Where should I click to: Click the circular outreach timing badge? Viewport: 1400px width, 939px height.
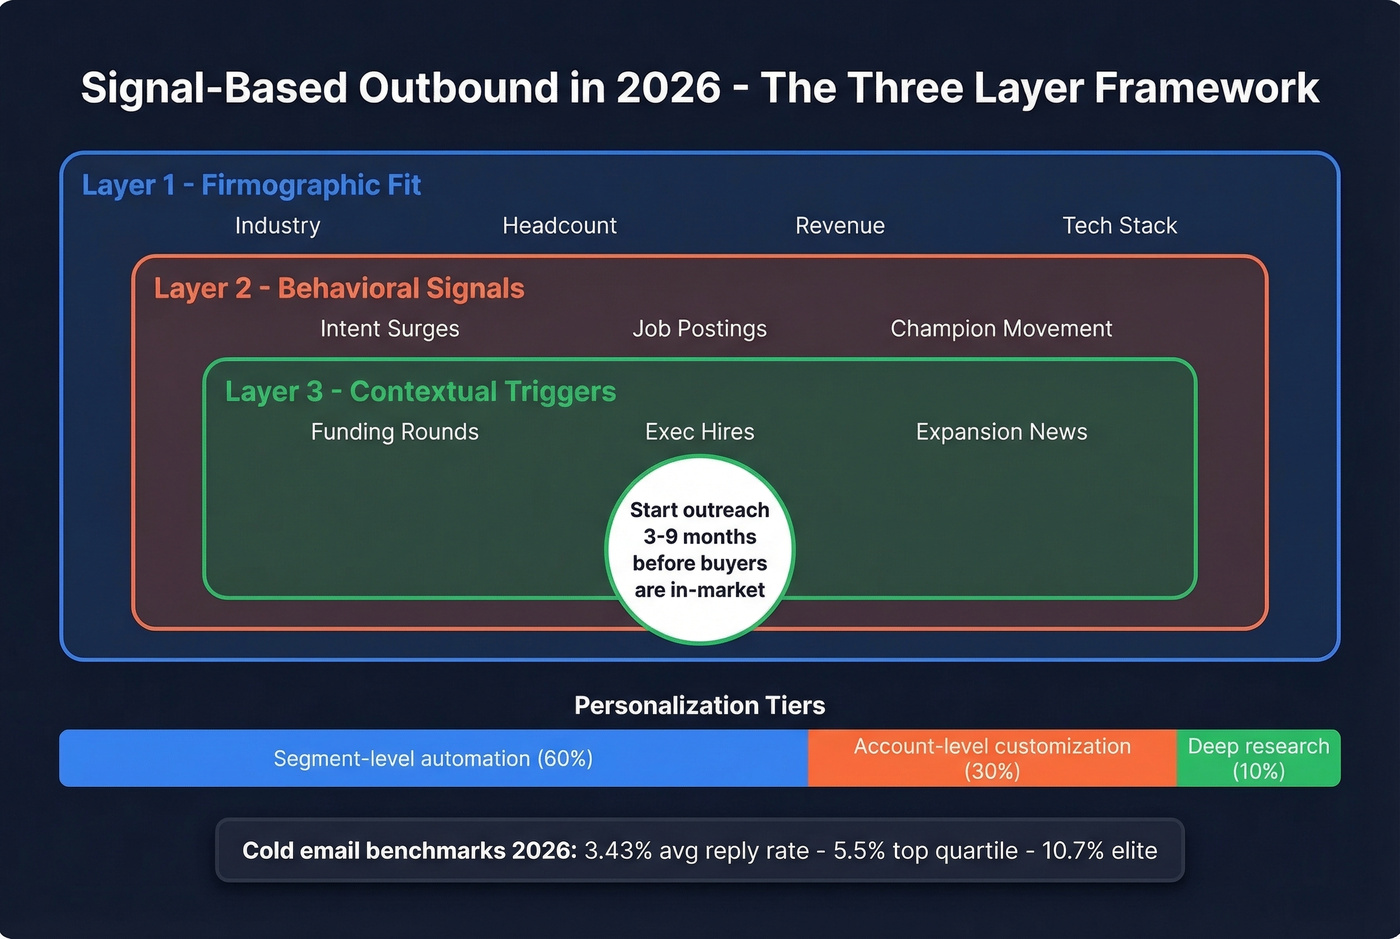coord(699,550)
